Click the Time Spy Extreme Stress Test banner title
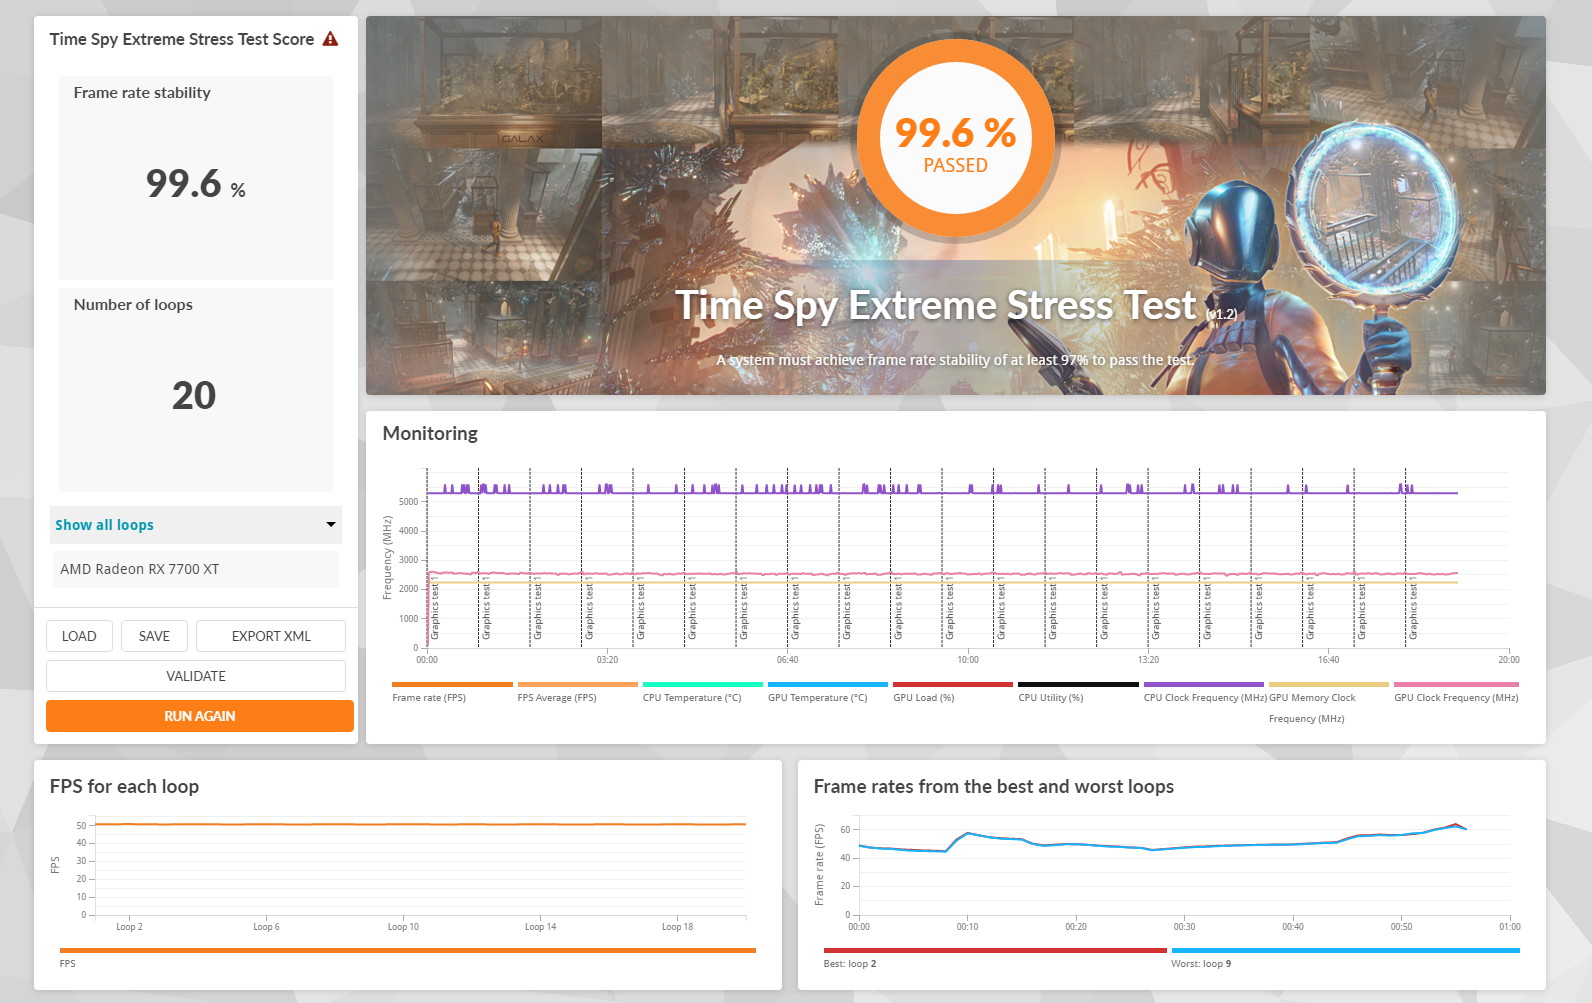 click(x=935, y=305)
